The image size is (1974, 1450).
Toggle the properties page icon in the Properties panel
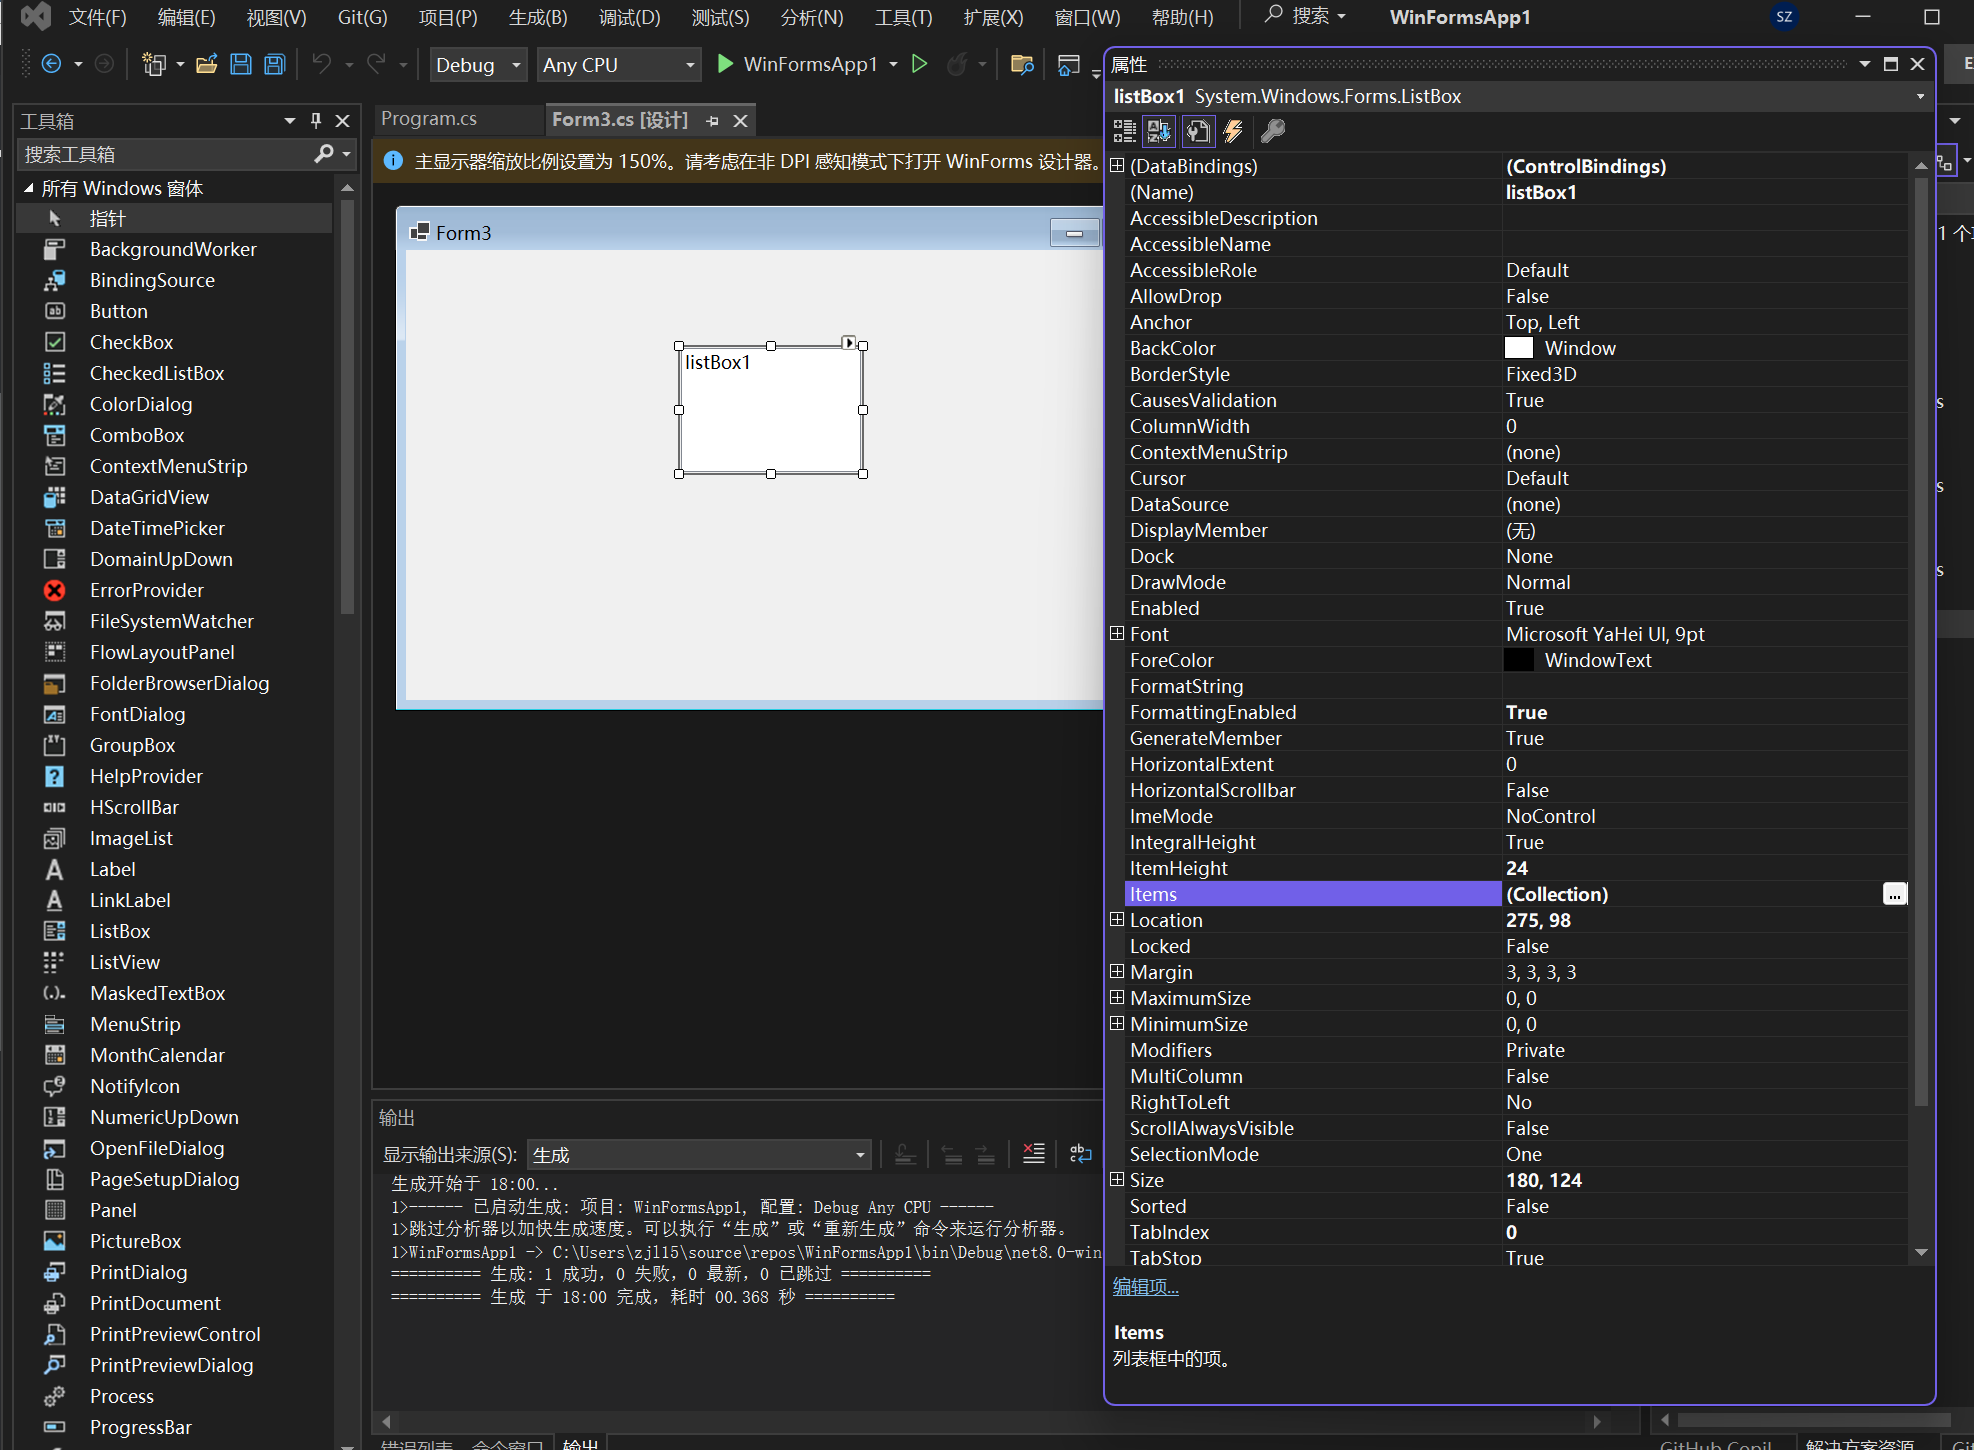[1198, 131]
